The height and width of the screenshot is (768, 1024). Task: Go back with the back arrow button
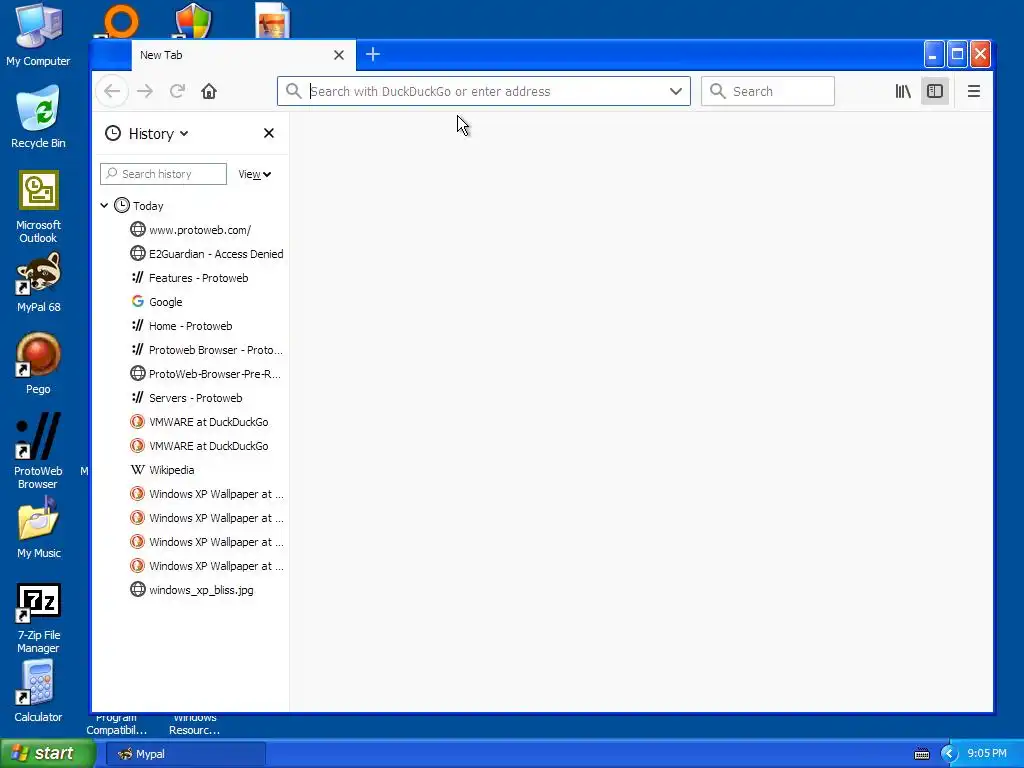112,91
